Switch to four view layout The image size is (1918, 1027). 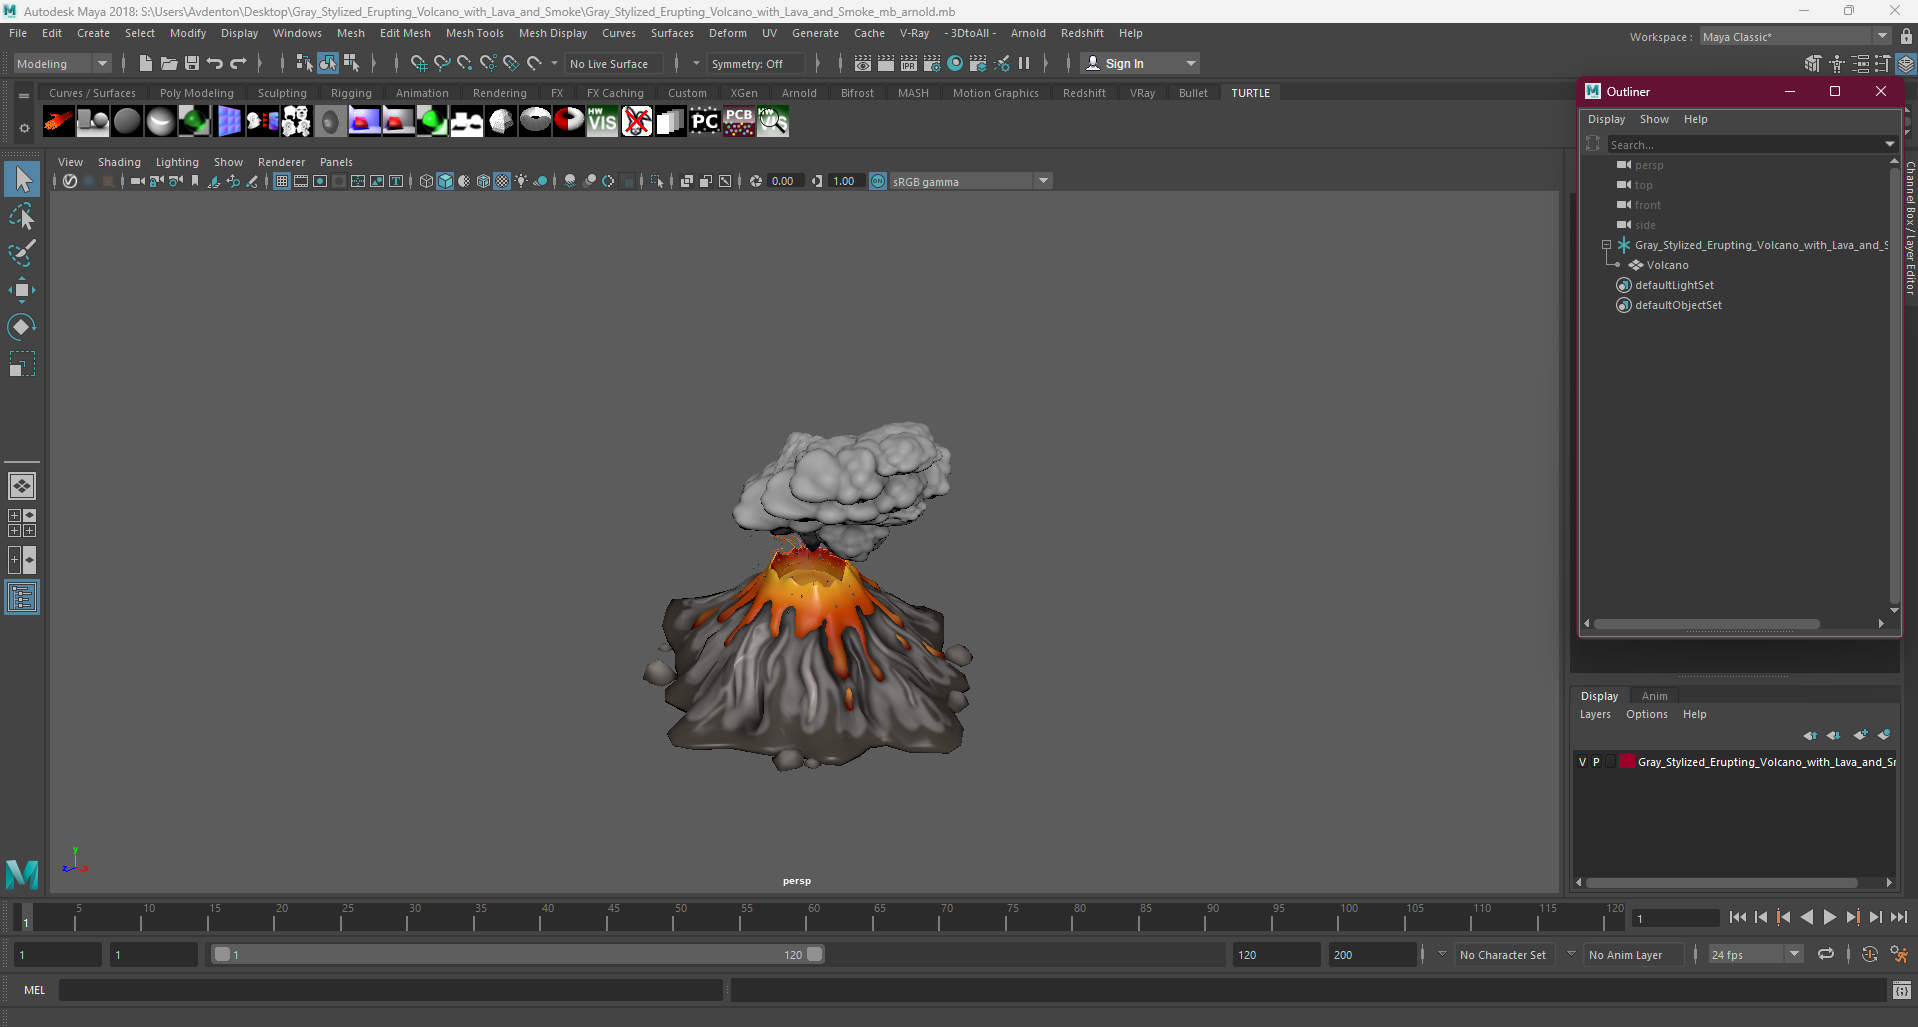pos(22,523)
